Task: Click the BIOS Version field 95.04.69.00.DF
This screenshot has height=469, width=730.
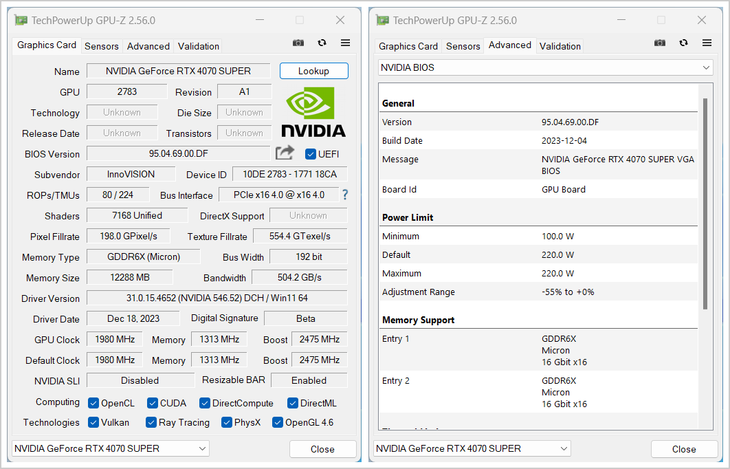Action: click(178, 153)
